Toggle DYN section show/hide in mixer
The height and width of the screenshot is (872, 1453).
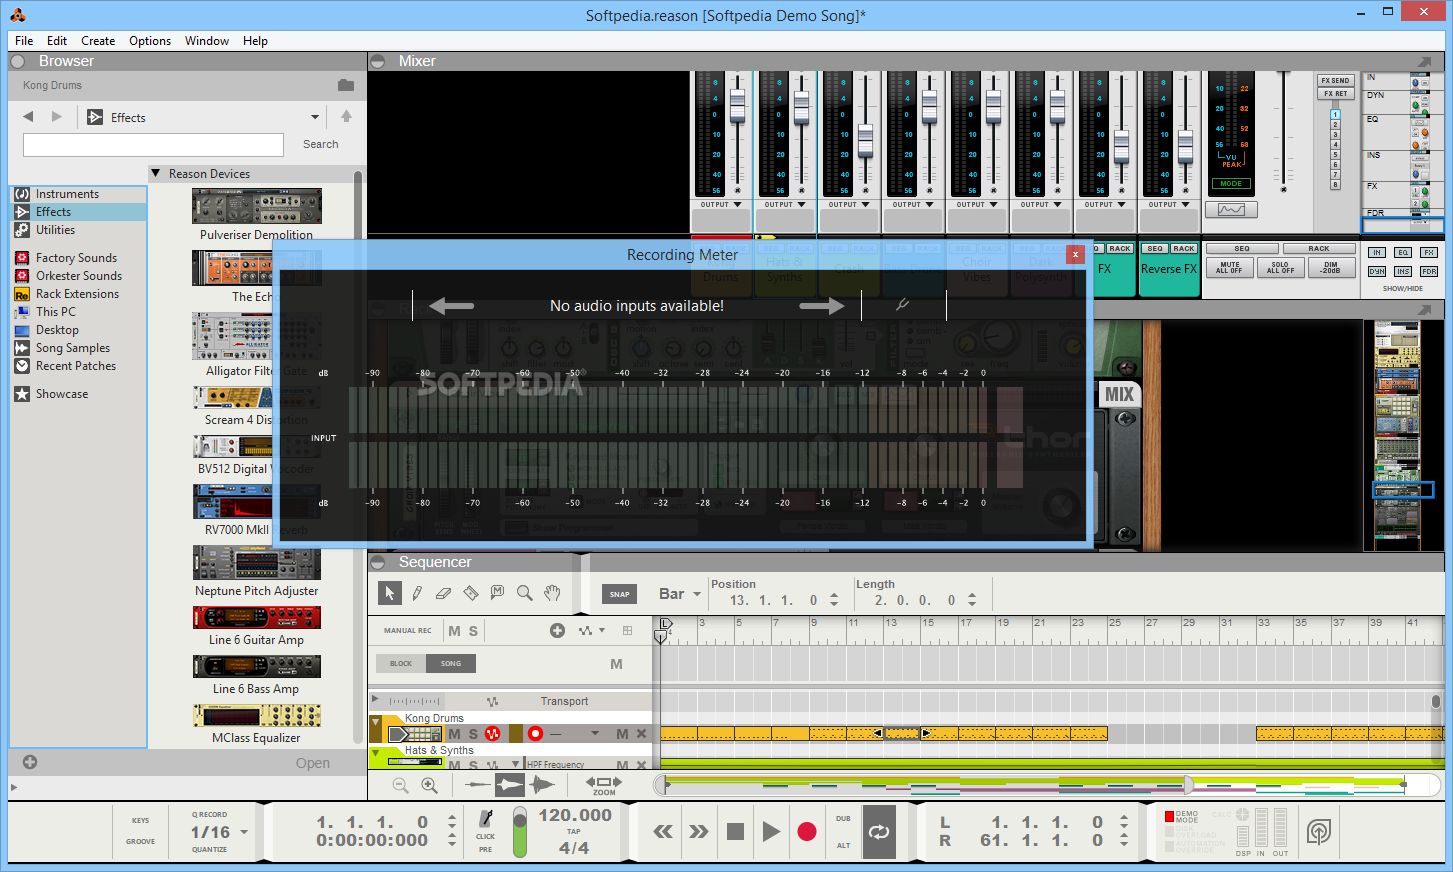coord(1377,271)
